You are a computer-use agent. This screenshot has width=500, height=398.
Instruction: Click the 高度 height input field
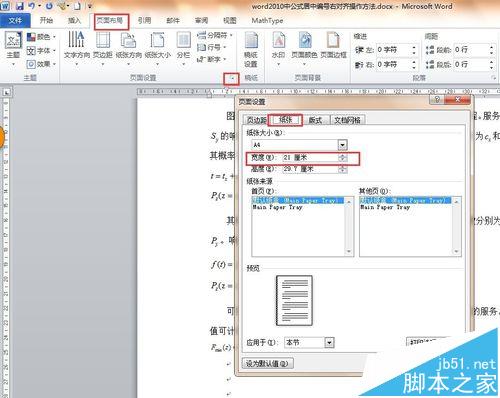[310, 169]
